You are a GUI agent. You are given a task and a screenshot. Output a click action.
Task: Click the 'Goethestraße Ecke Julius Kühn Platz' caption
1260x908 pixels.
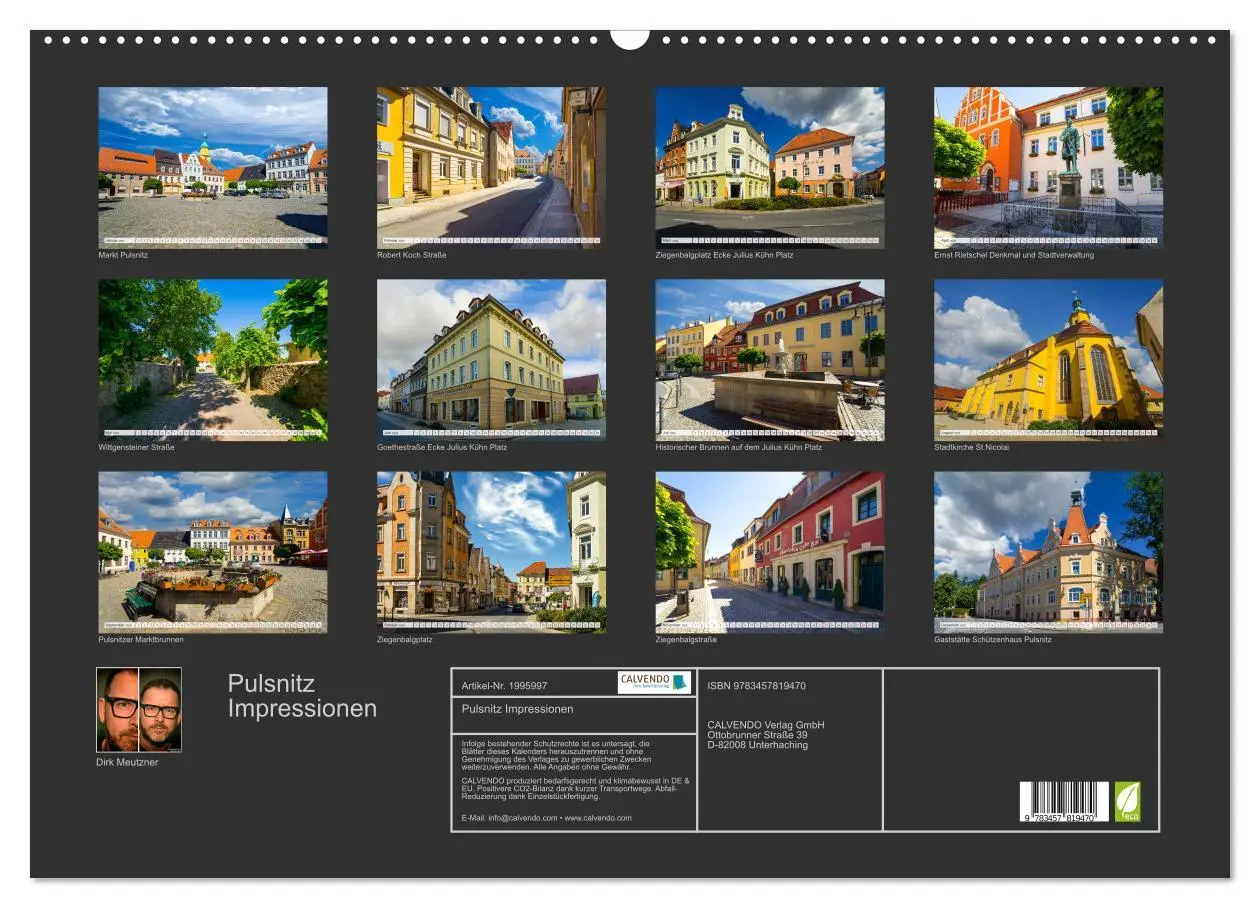coord(442,447)
